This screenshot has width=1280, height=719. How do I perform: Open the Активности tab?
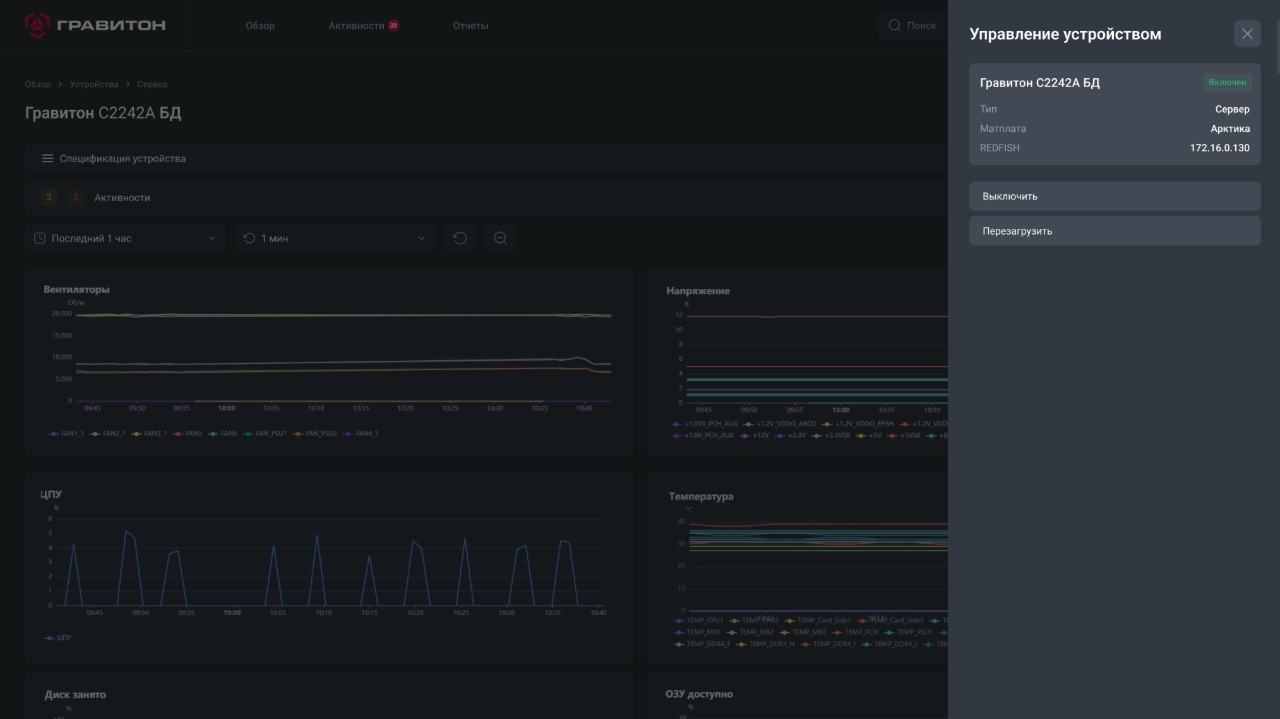click(356, 26)
